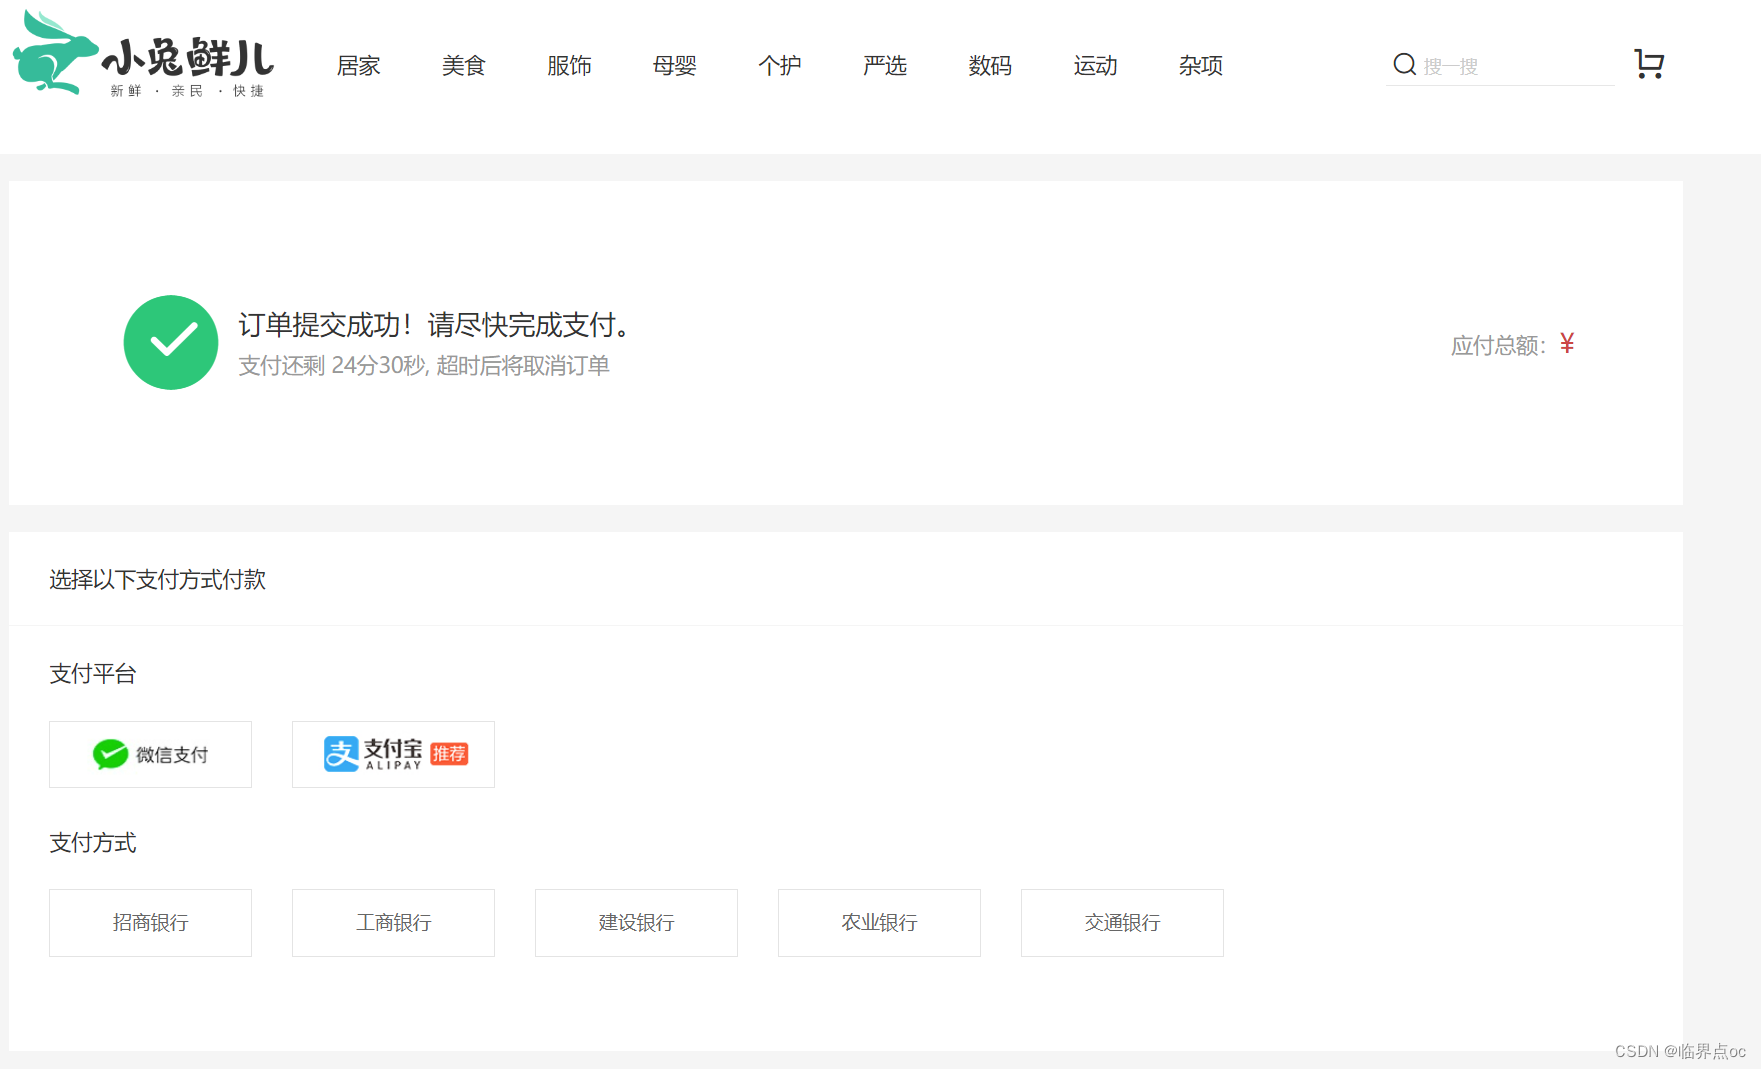This screenshot has height=1069, width=1761.
Task: Open the 运动 category
Action: pos(1096,66)
